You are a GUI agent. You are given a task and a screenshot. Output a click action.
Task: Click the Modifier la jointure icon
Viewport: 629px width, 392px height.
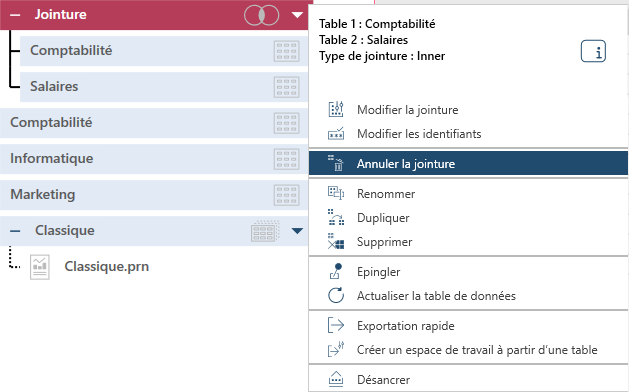tap(336, 109)
